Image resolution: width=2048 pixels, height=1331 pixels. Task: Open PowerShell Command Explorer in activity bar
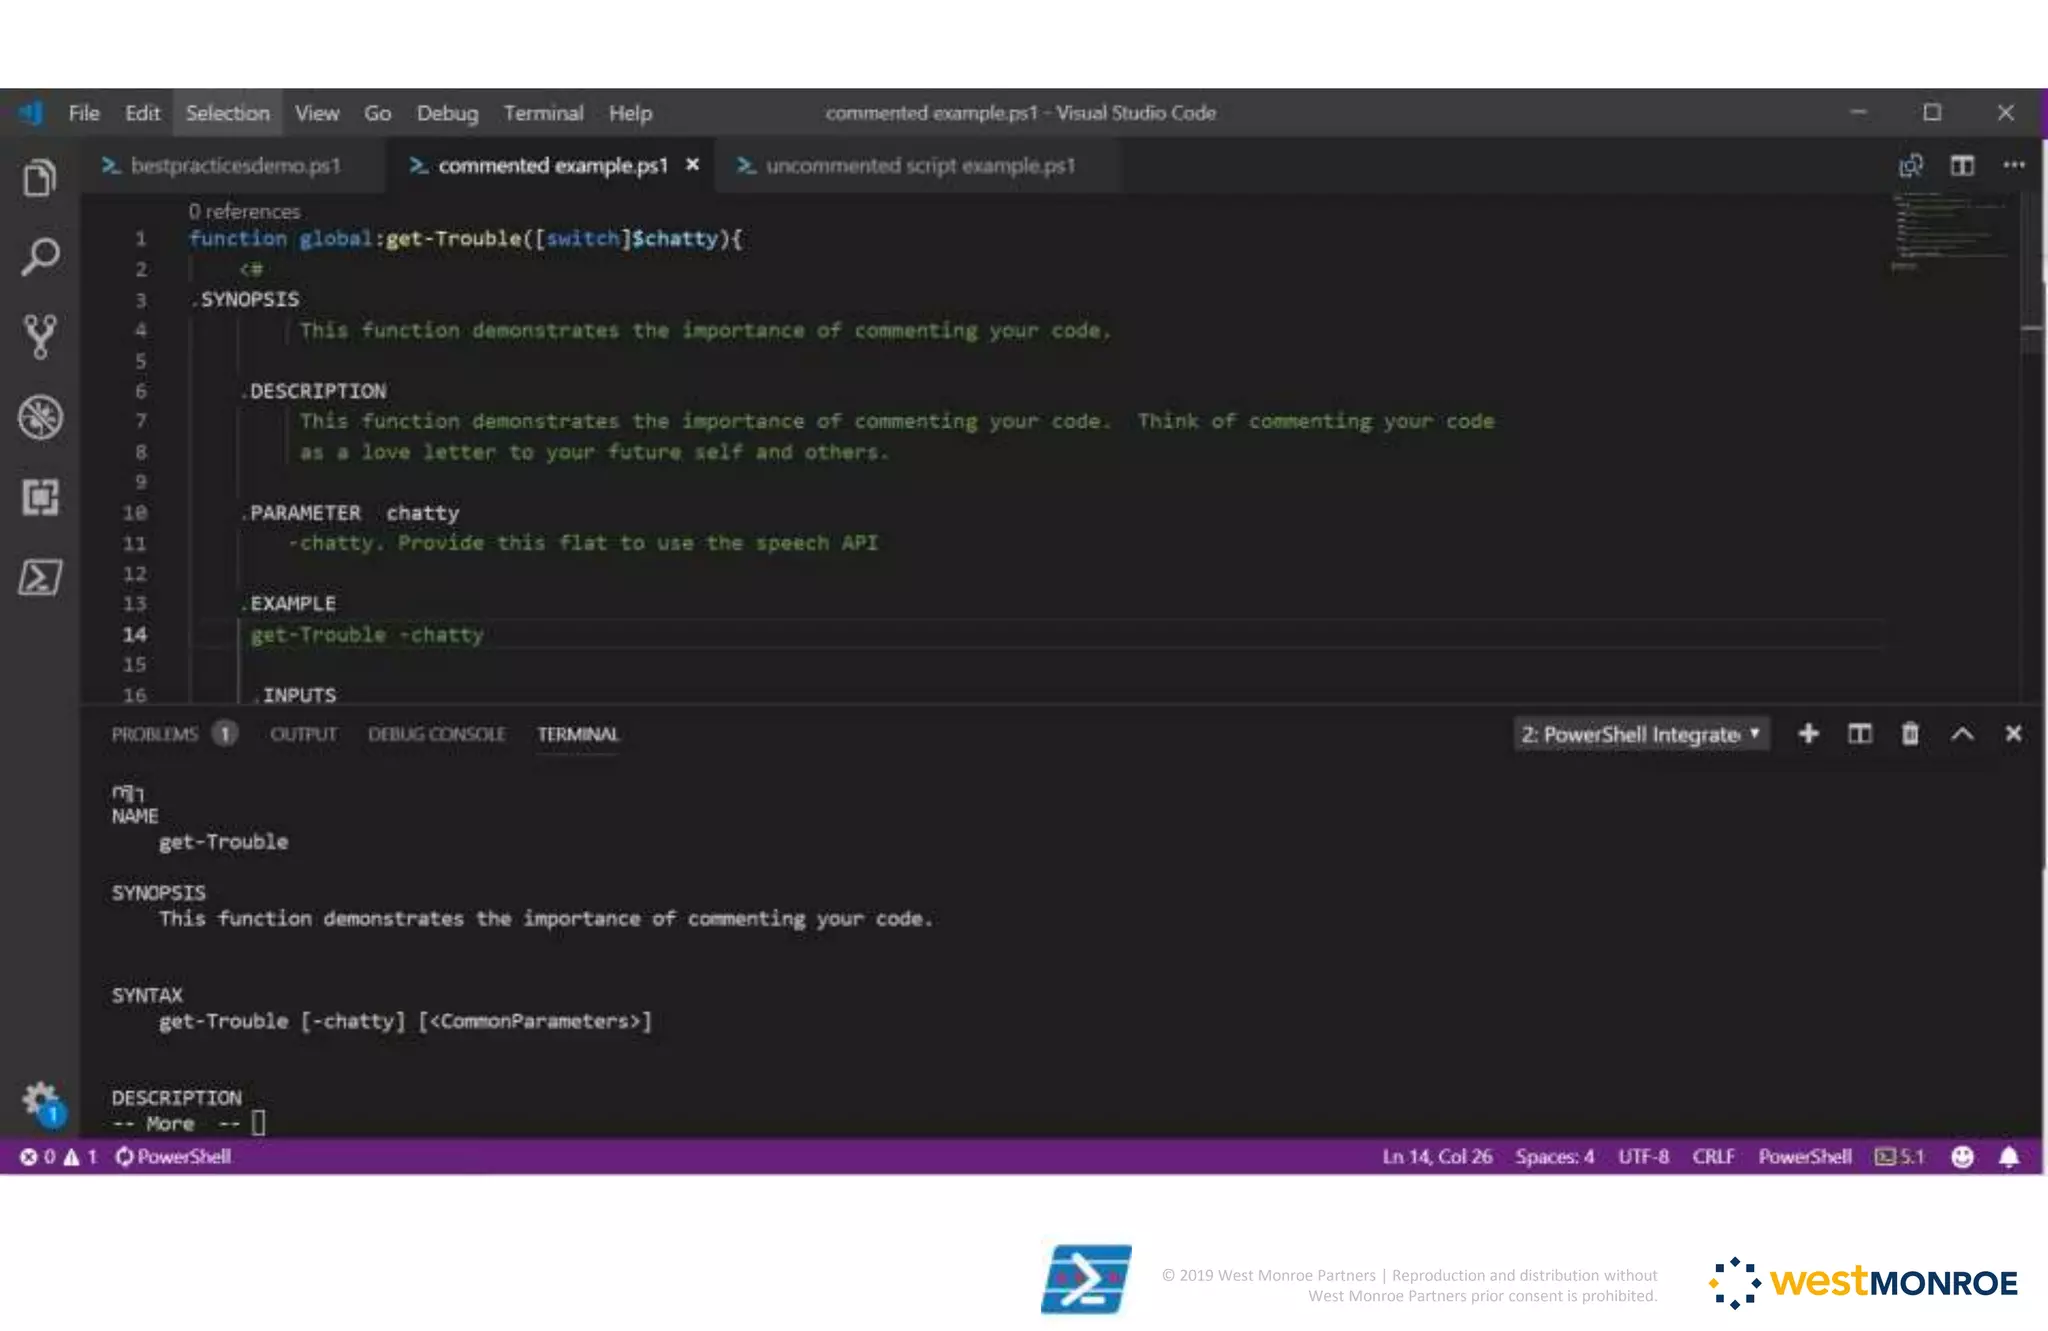tap(40, 577)
